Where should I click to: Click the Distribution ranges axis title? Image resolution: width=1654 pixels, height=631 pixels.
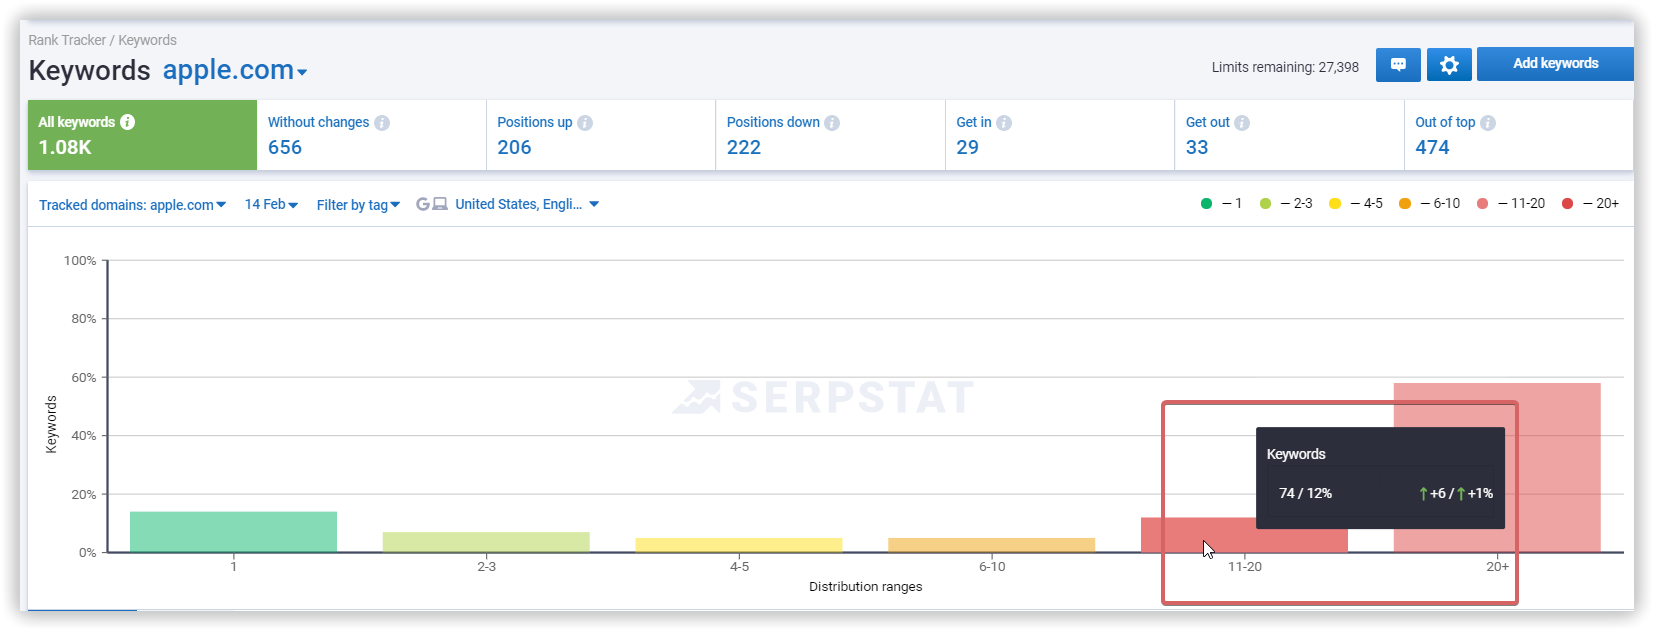[866, 587]
